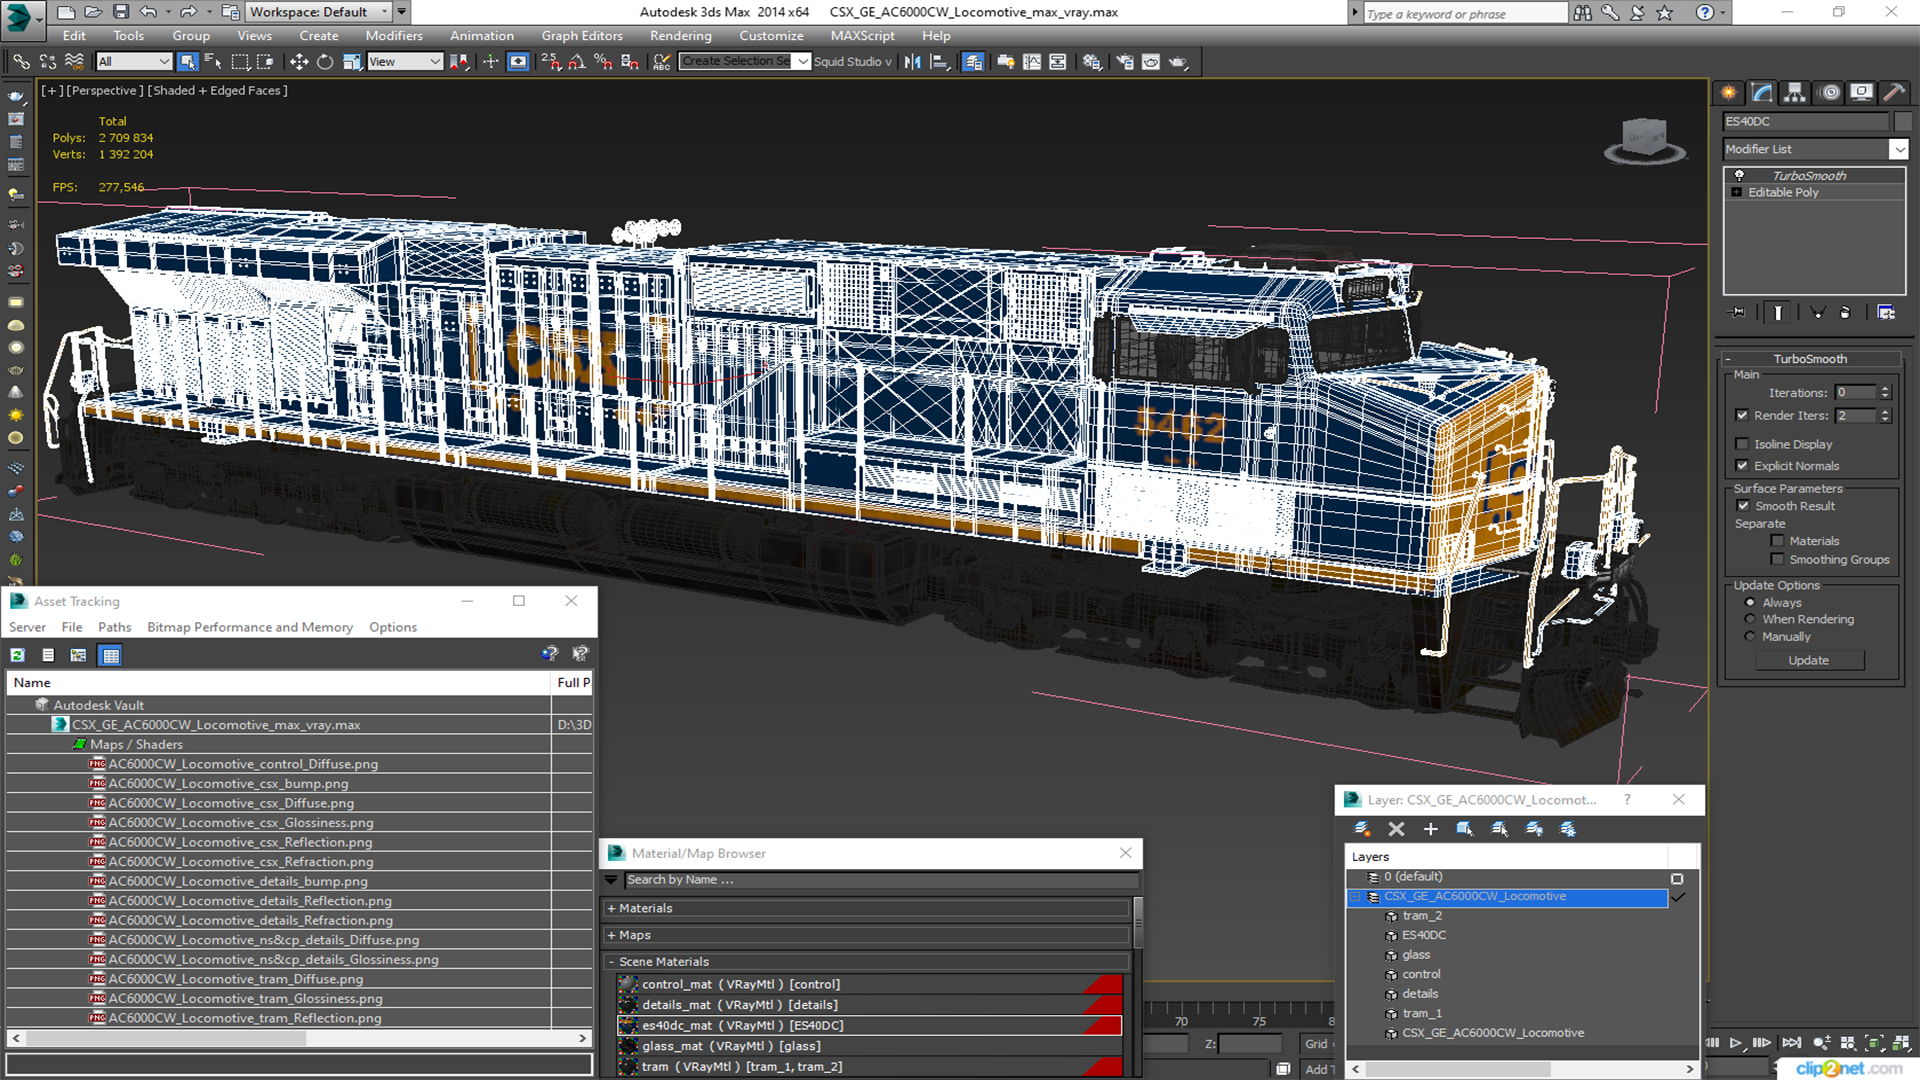Open the Graph Editors menu
Viewport: 1920px width, 1080px height.
[x=582, y=36]
